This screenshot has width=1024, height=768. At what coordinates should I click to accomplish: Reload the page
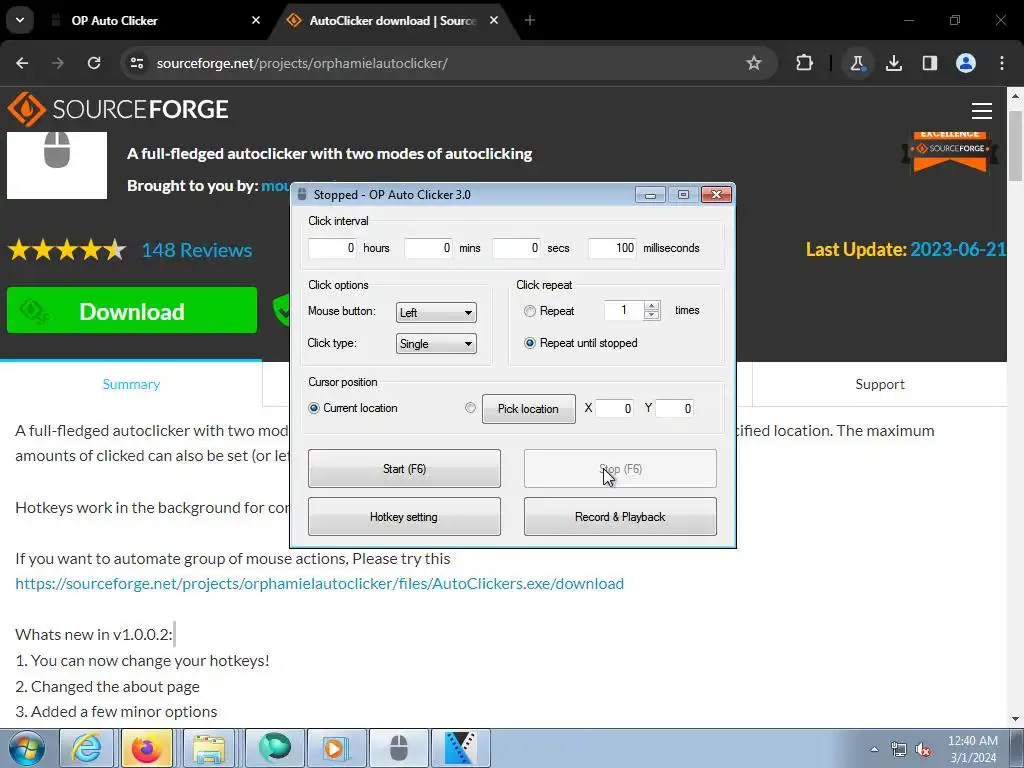point(94,63)
